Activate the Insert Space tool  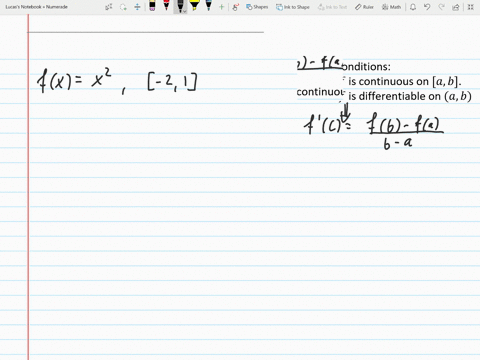137,7
